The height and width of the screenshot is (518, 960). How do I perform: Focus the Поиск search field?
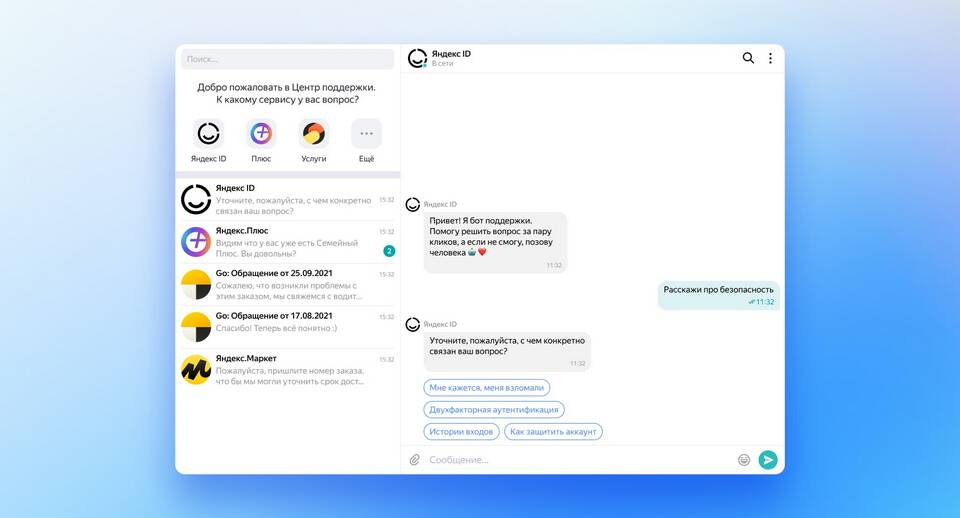(x=288, y=59)
